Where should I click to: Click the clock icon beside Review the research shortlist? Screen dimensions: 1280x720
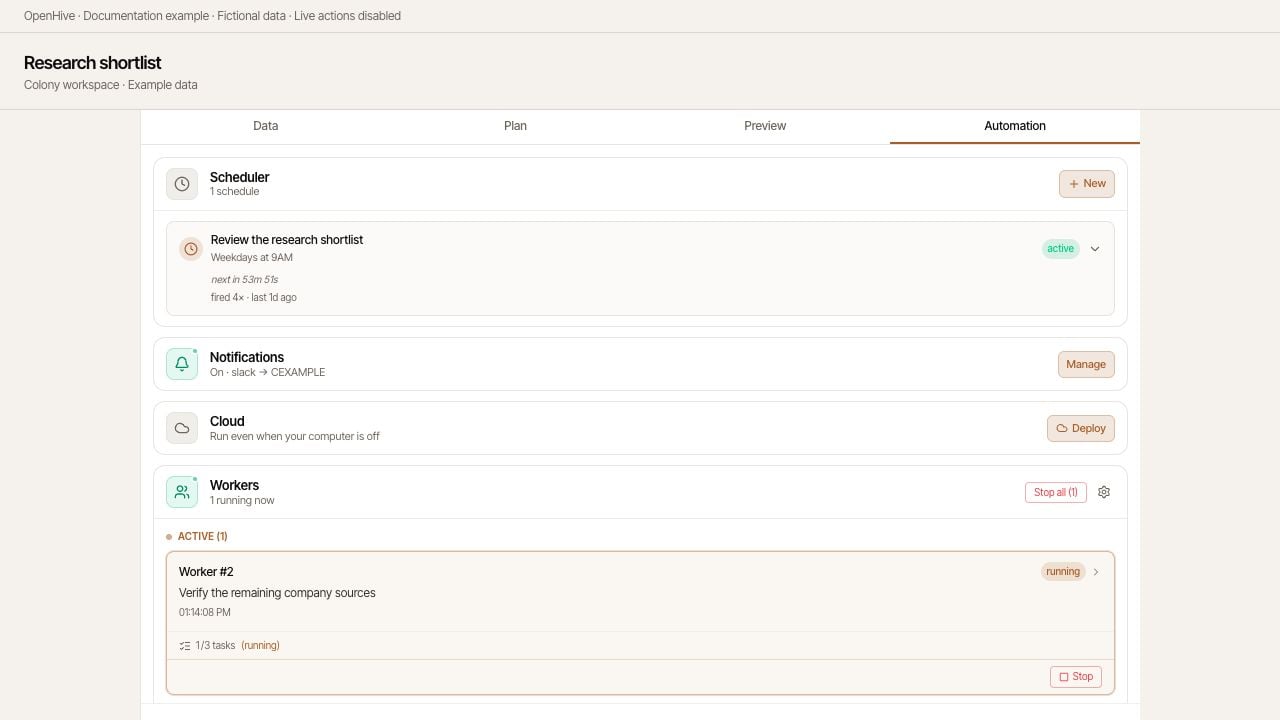(x=191, y=249)
